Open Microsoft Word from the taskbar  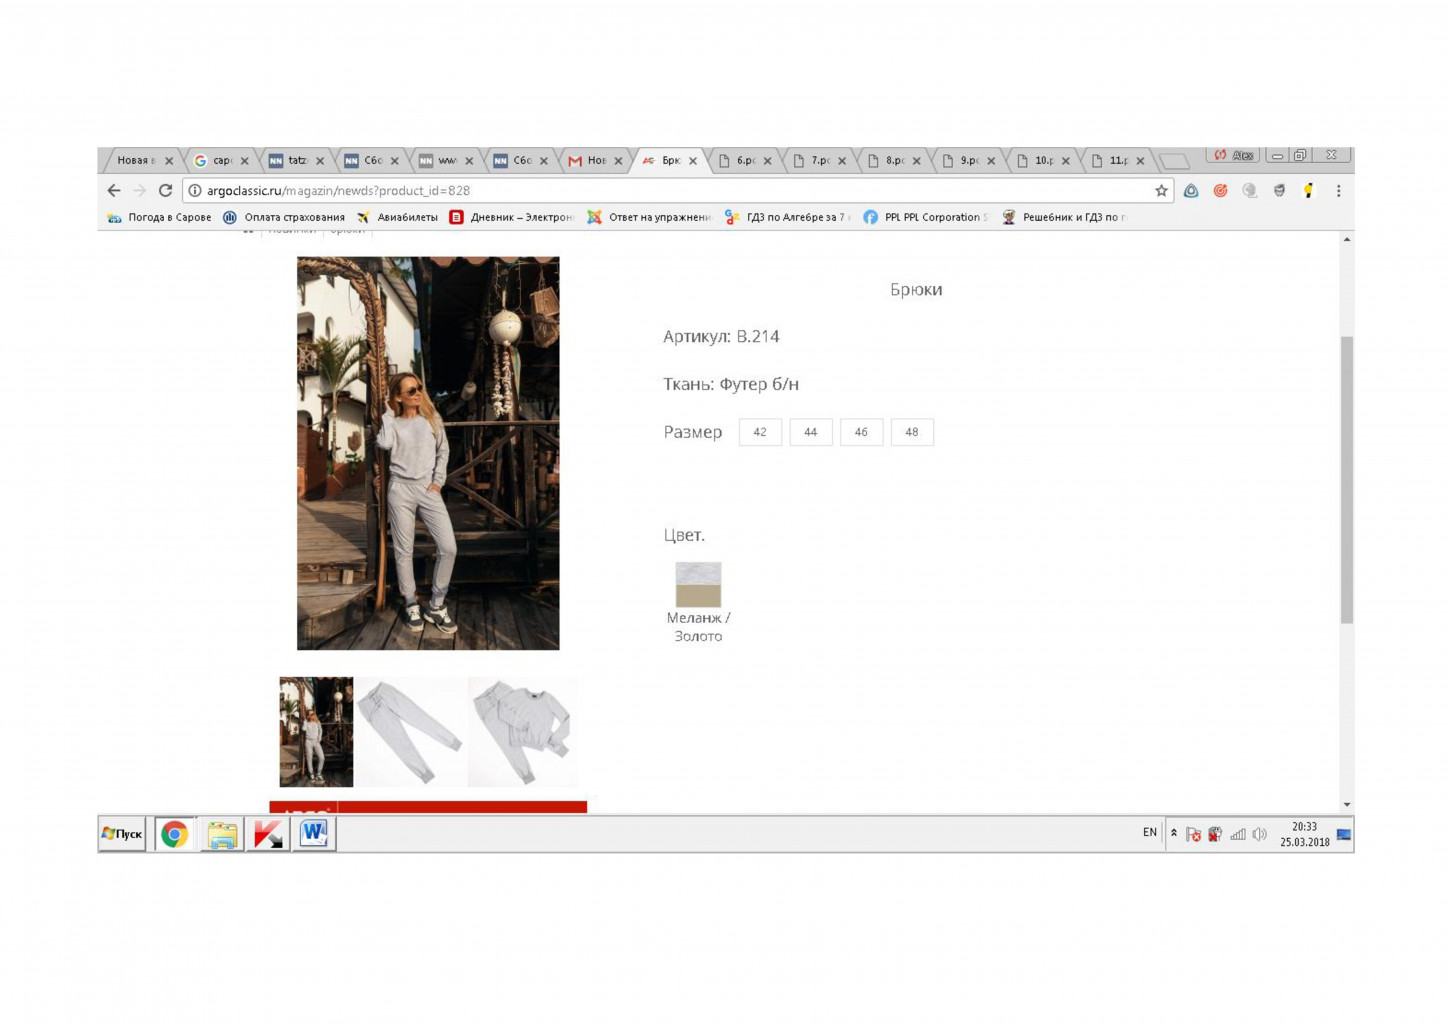(x=313, y=834)
